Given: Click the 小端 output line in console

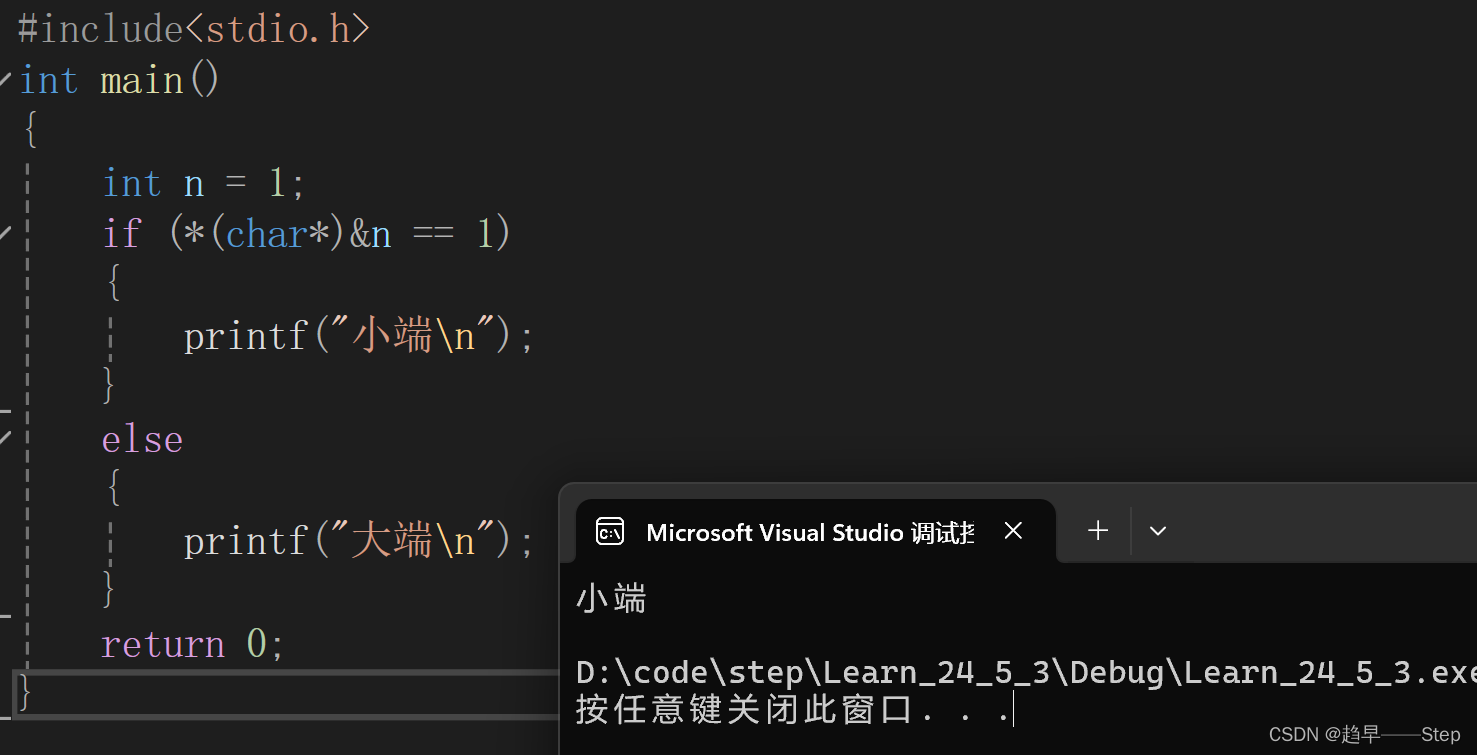Looking at the screenshot, I should coord(611,600).
